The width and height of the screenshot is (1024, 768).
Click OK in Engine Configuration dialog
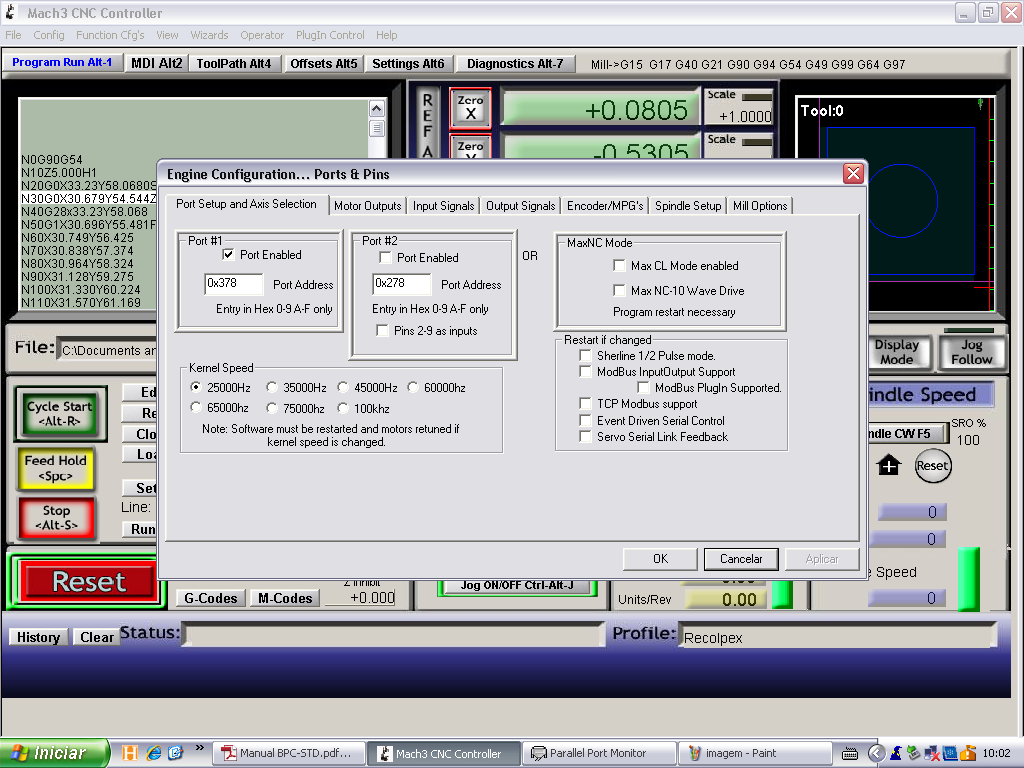660,559
